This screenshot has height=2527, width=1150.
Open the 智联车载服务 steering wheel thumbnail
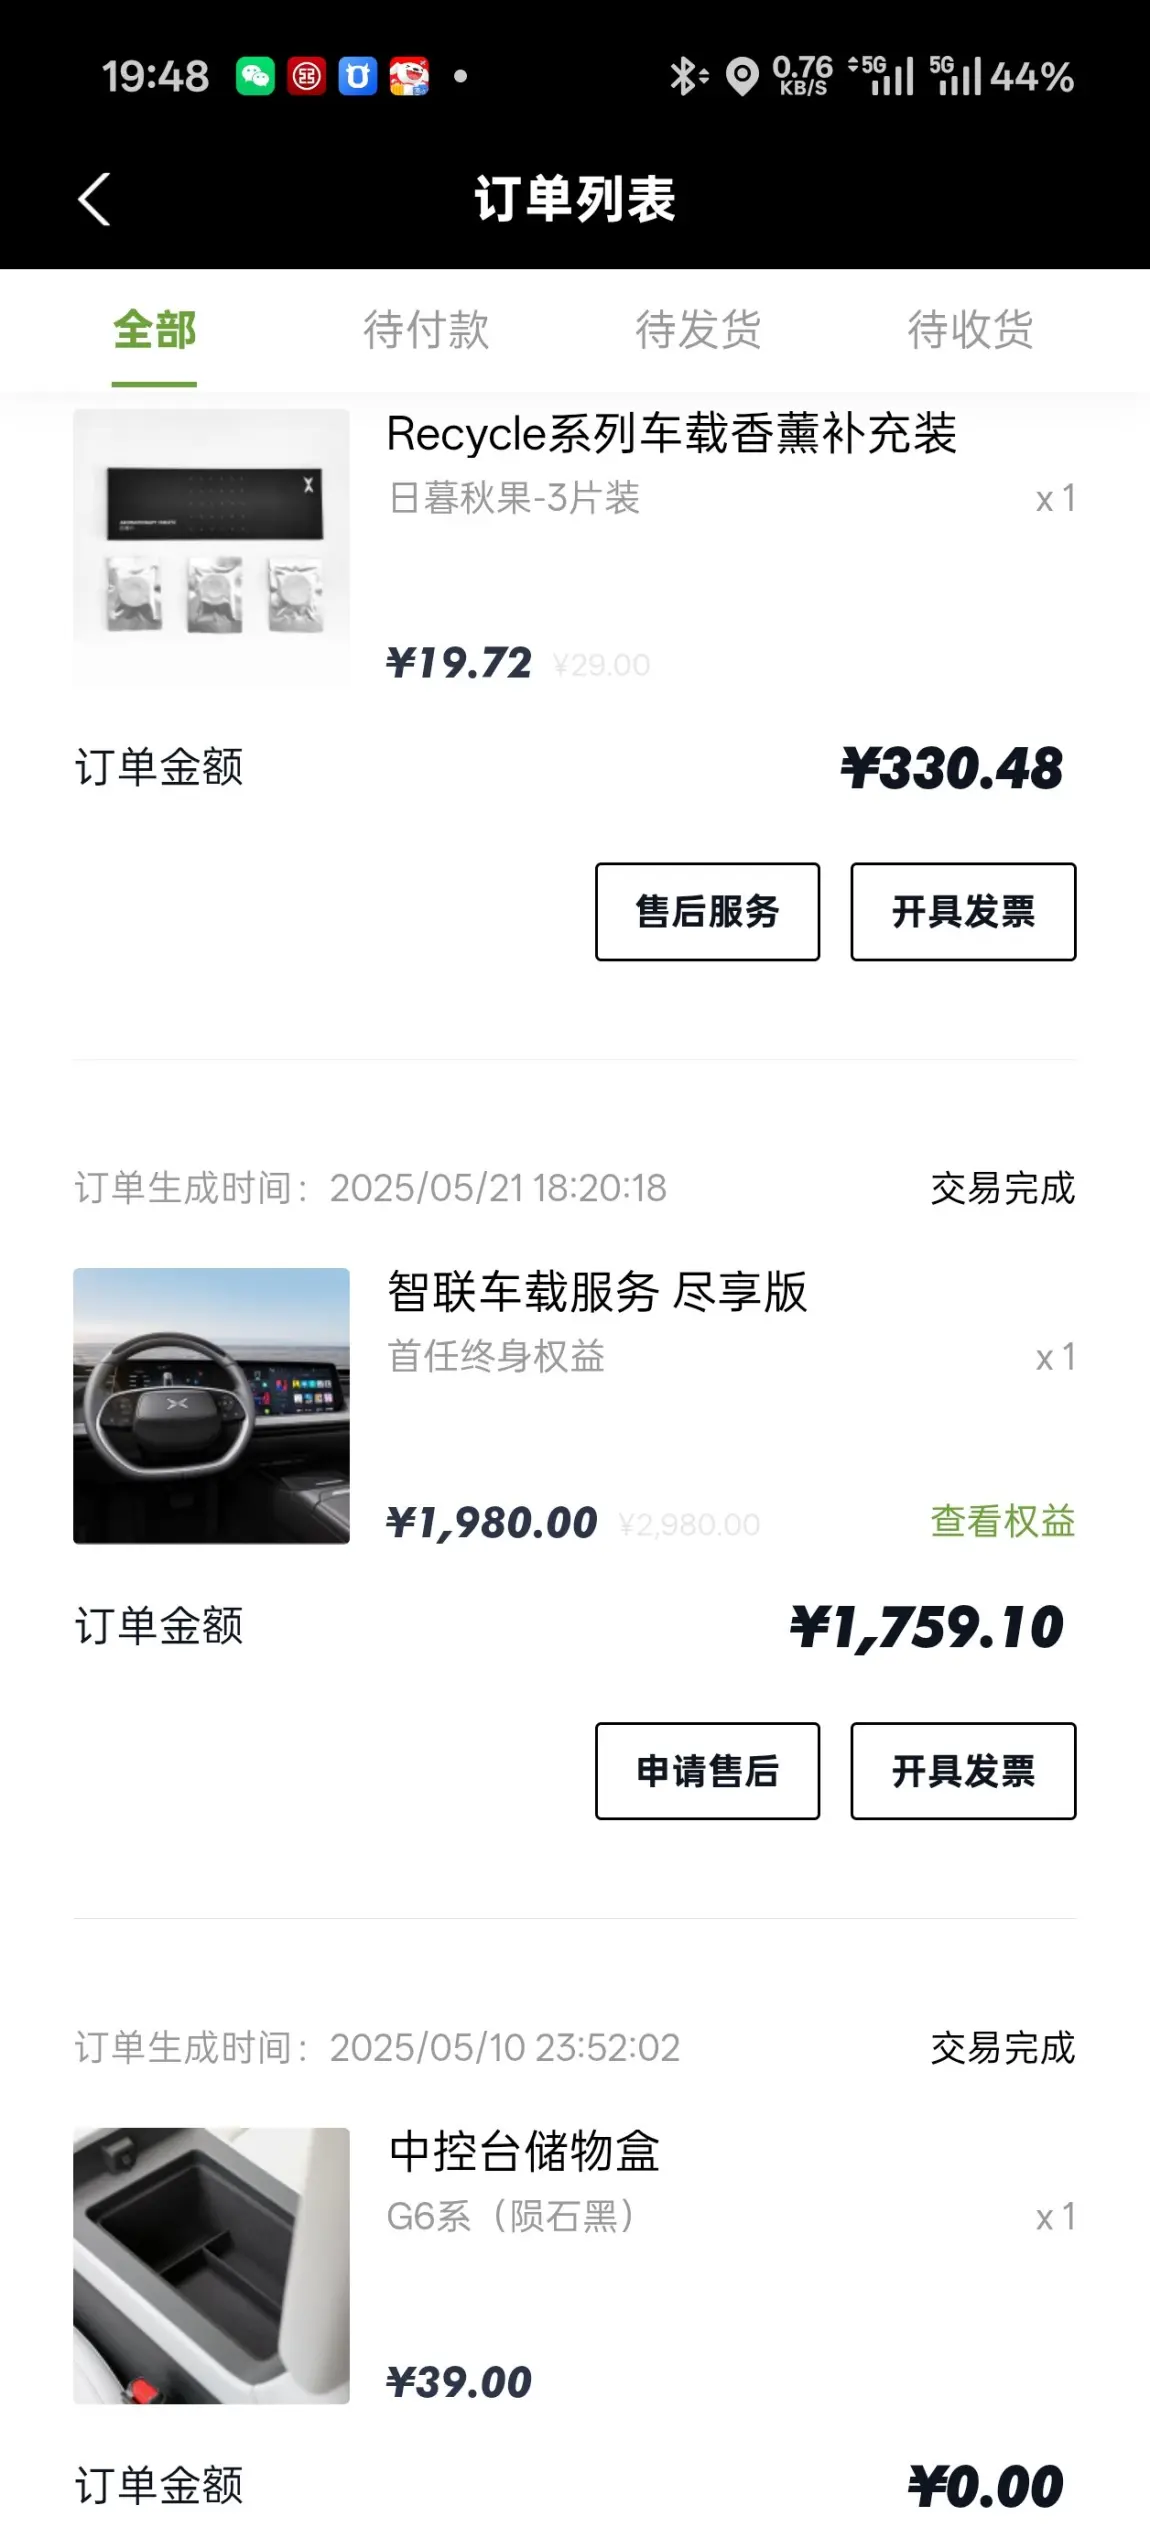click(211, 1406)
